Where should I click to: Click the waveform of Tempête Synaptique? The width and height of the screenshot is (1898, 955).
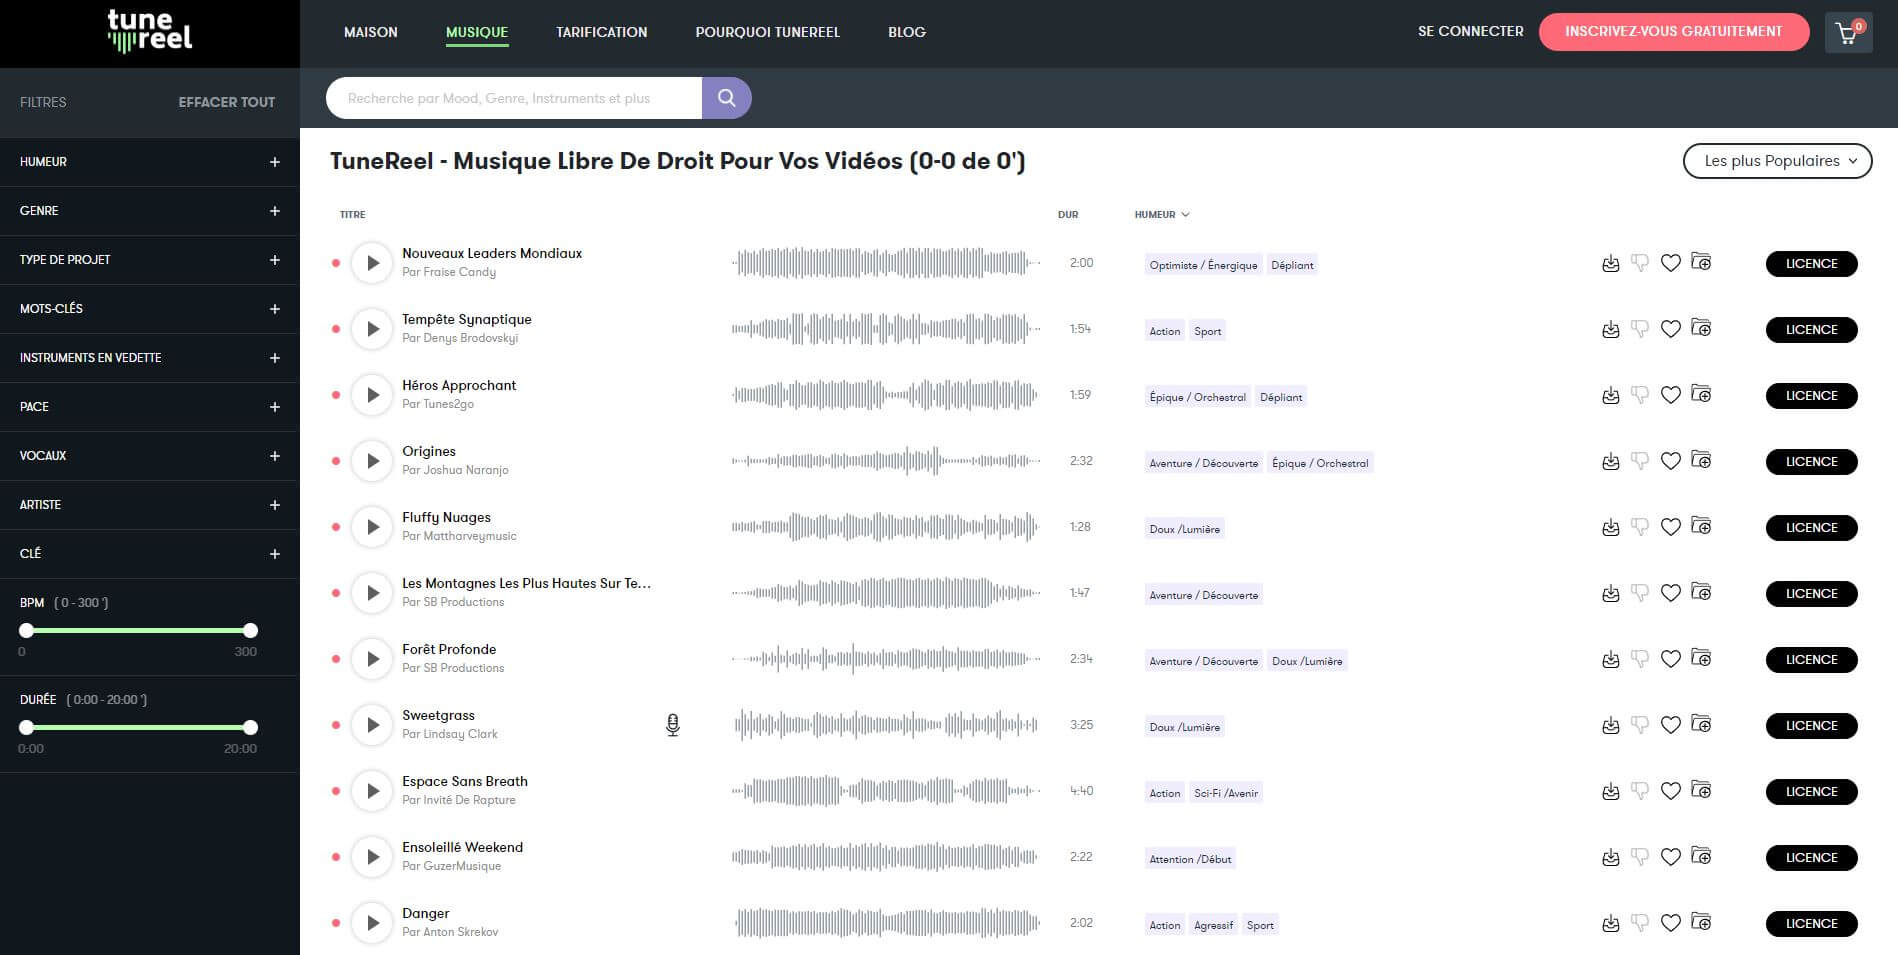pyautogui.click(x=886, y=329)
